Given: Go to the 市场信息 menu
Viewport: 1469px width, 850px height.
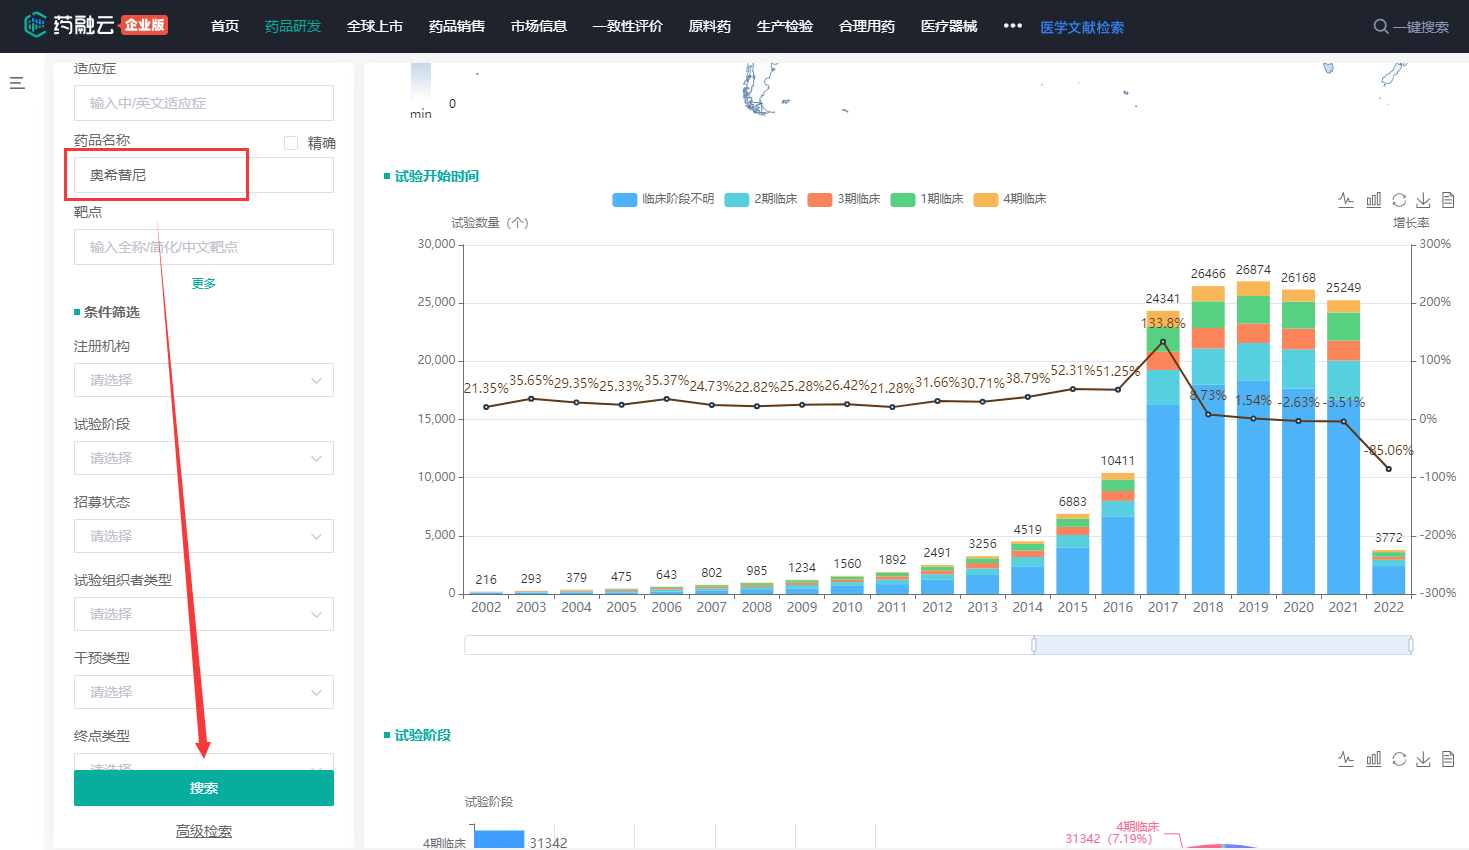Looking at the screenshot, I should click(538, 26).
